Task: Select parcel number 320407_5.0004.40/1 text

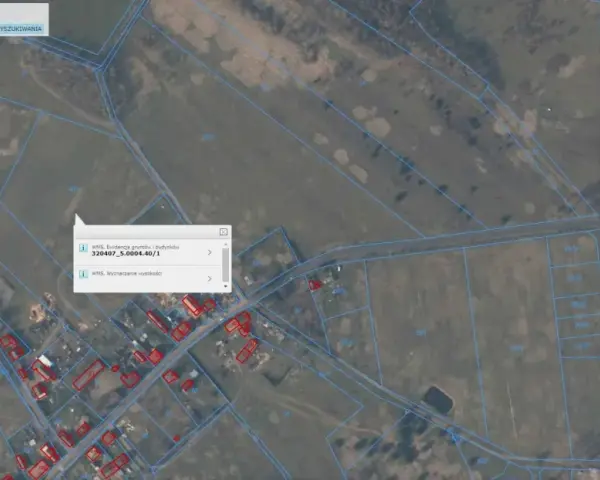Action: pos(126,253)
